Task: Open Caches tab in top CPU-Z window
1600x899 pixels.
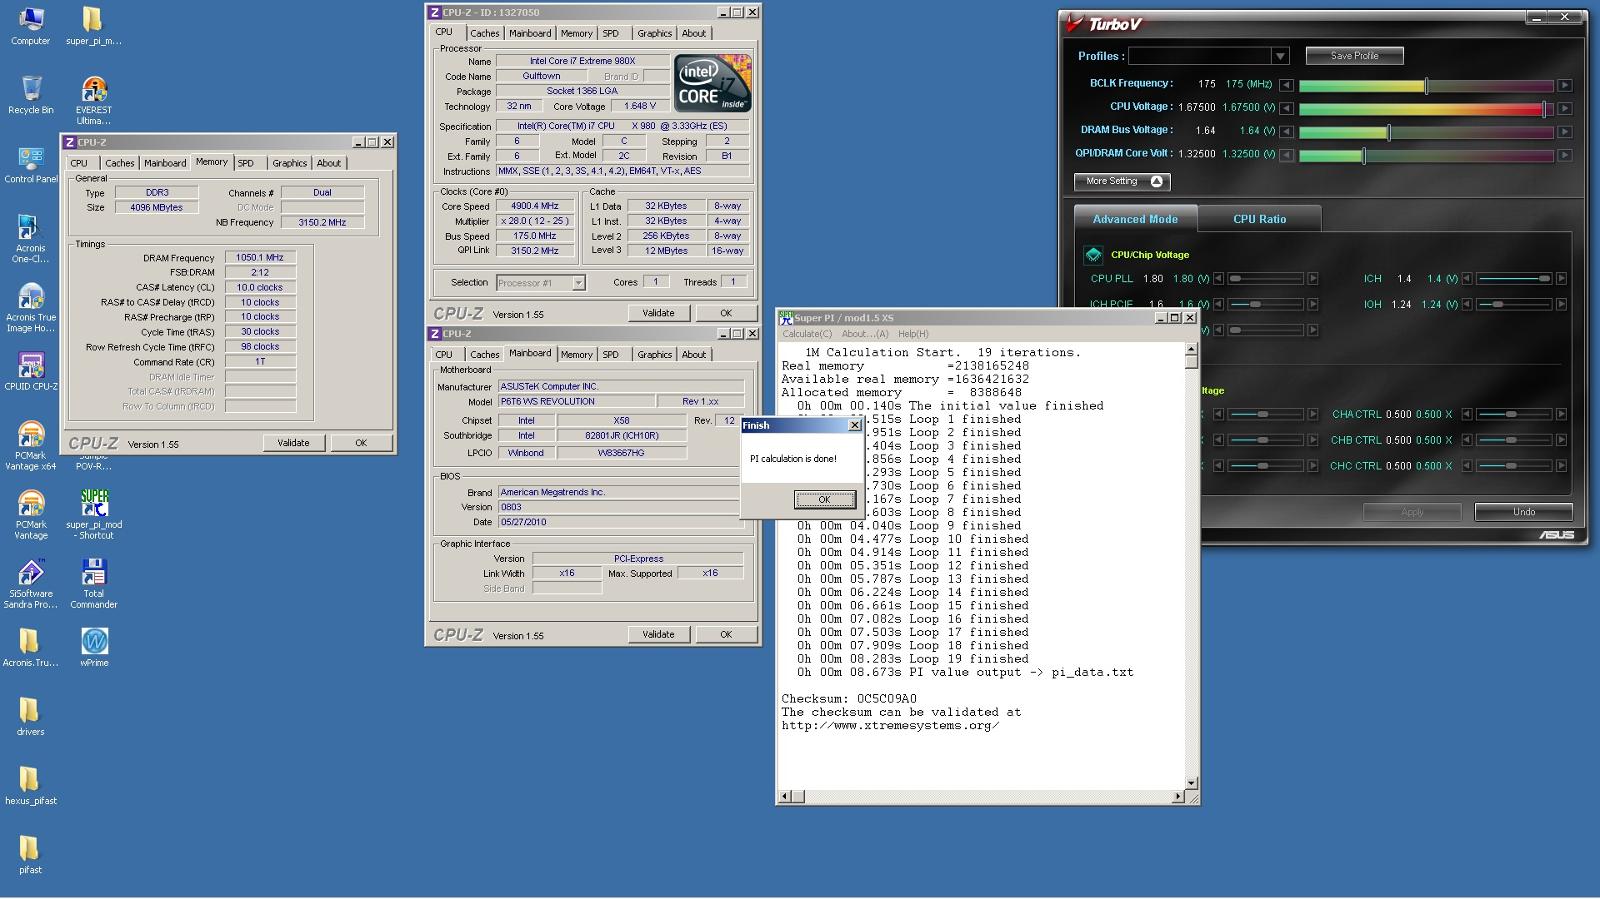Action: 484,33
